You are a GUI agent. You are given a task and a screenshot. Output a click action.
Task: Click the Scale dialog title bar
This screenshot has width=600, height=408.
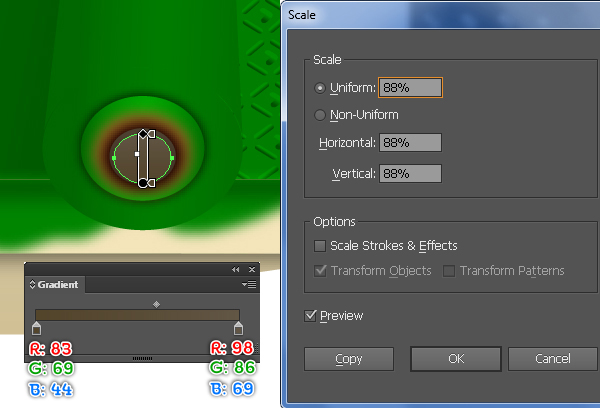click(x=442, y=15)
